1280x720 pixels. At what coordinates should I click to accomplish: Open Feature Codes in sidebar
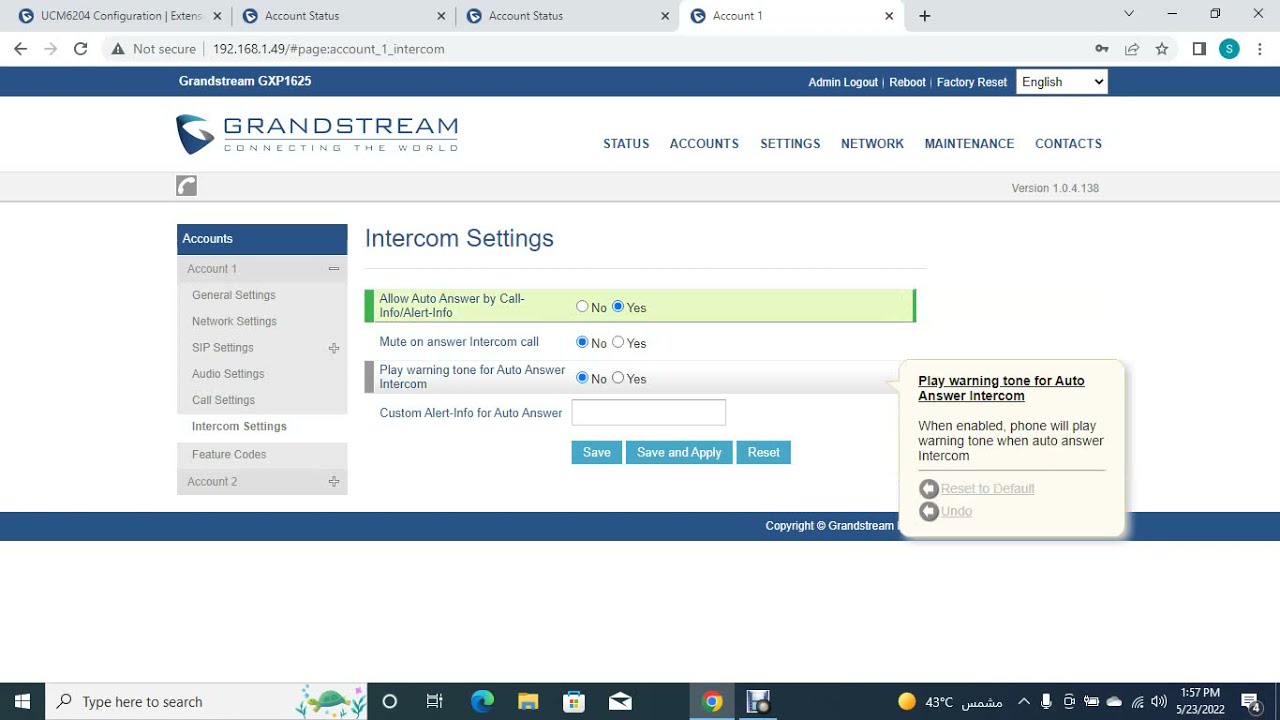(x=229, y=454)
